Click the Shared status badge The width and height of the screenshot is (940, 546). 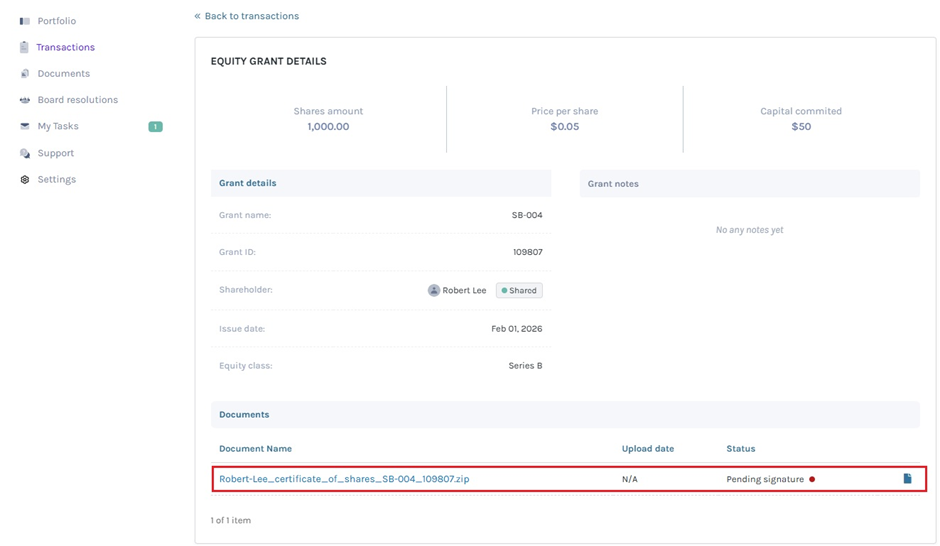[519, 291]
